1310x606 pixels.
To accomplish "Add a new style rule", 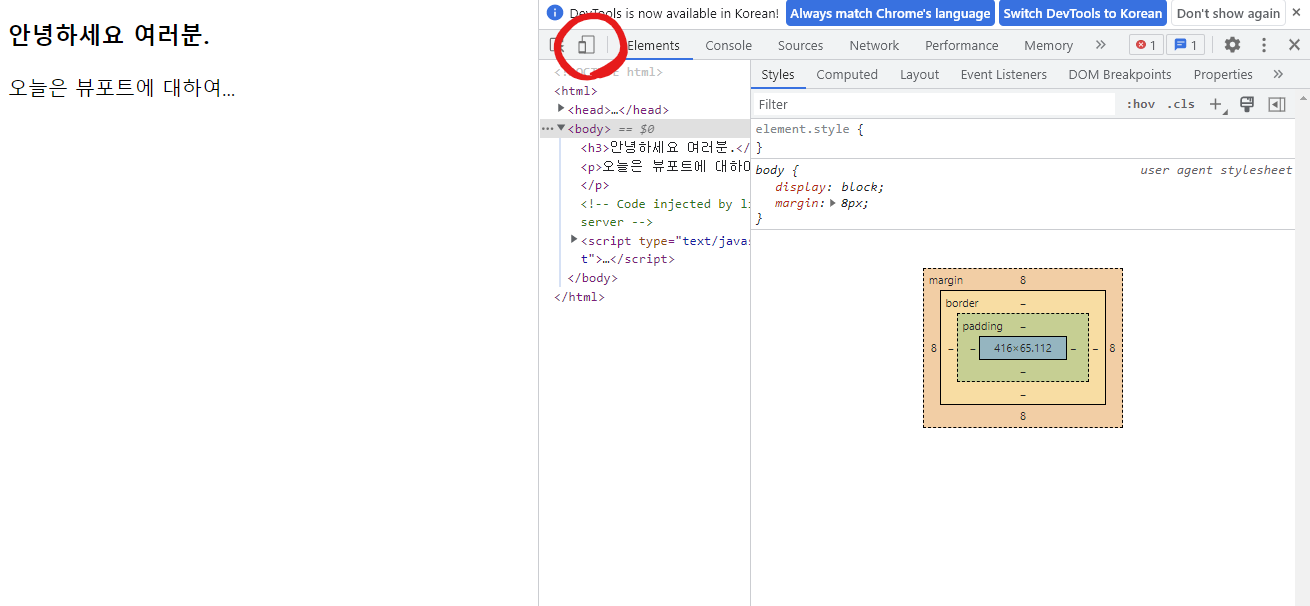I will [1216, 104].
